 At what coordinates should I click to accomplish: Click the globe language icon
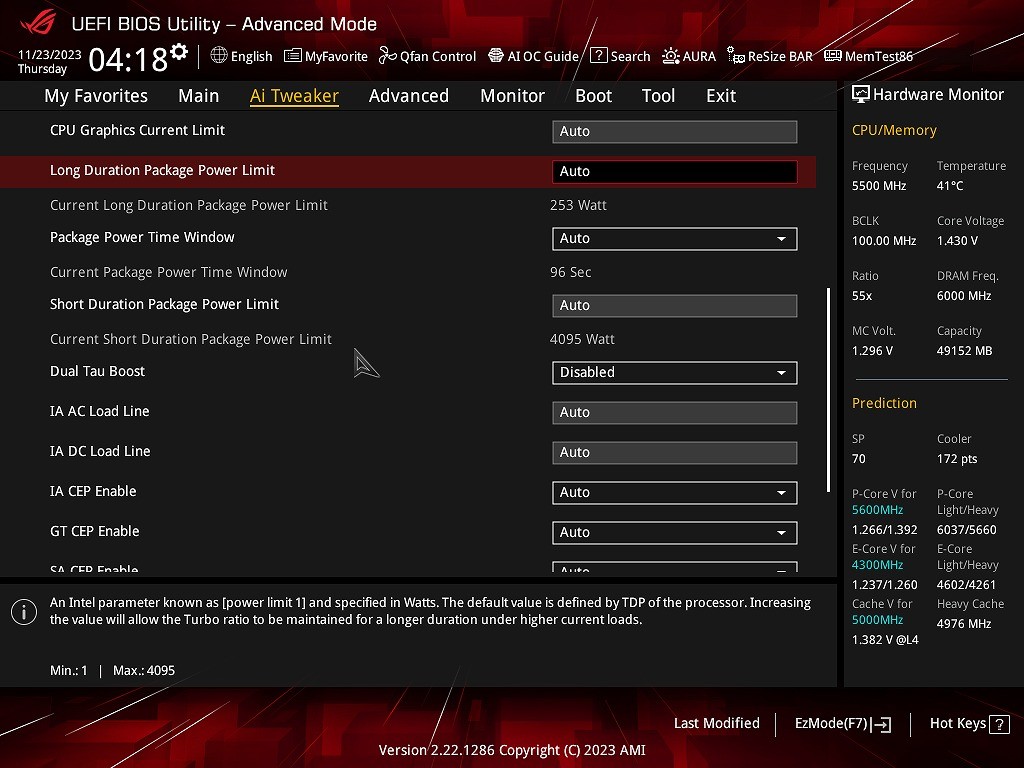tap(219, 56)
